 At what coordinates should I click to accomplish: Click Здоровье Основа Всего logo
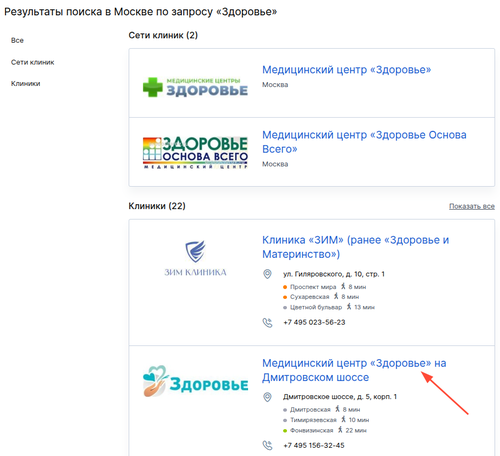coord(195,152)
